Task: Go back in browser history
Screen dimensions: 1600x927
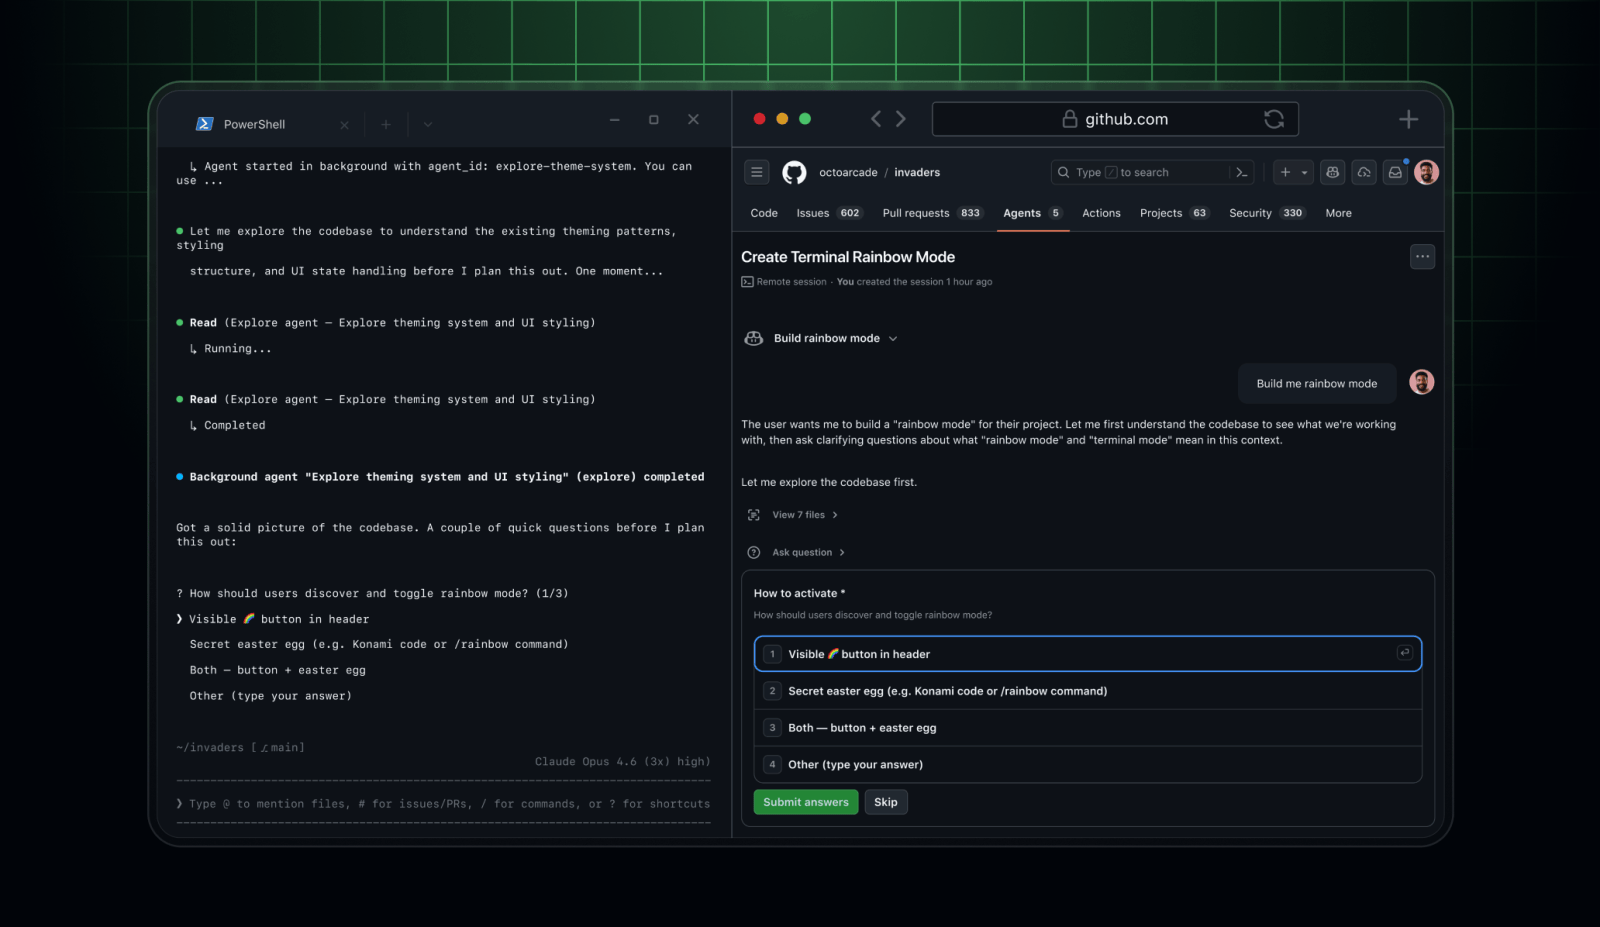Action: [x=876, y=119]
